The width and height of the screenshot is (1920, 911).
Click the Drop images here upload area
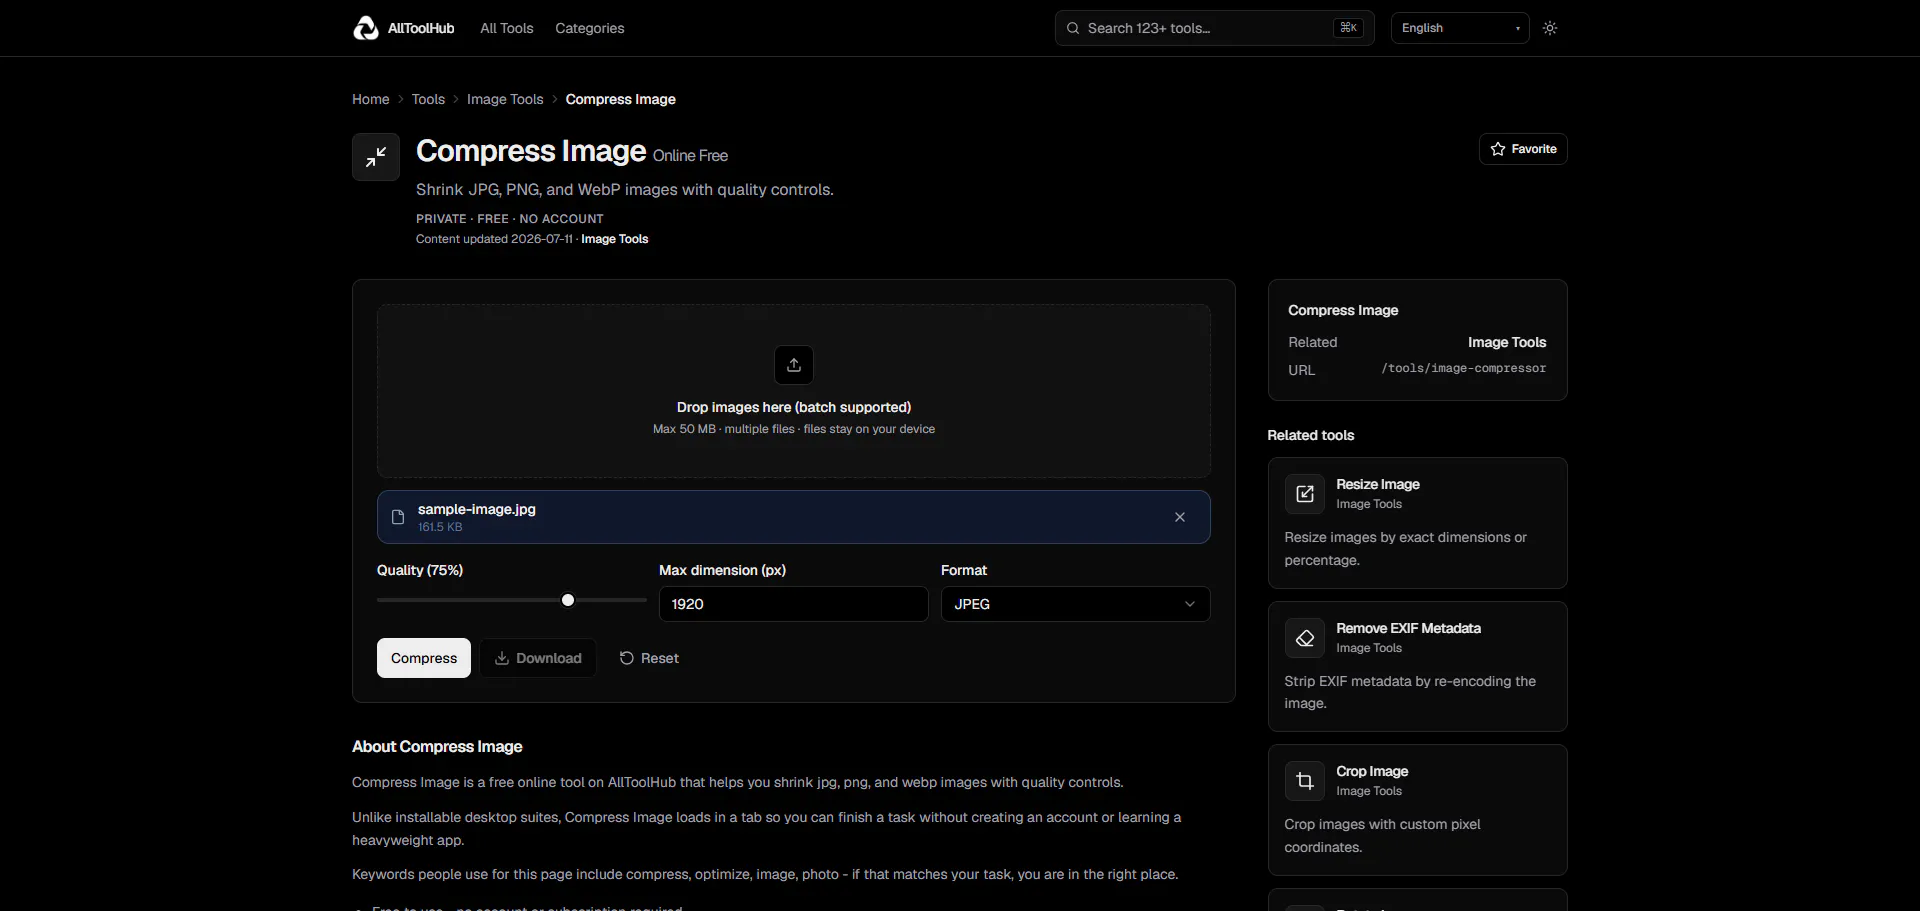click(x=794, y=391)
